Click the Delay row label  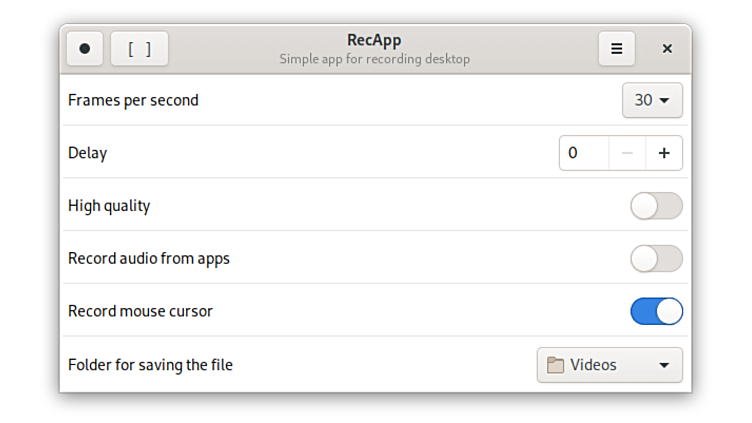(87, 153)
